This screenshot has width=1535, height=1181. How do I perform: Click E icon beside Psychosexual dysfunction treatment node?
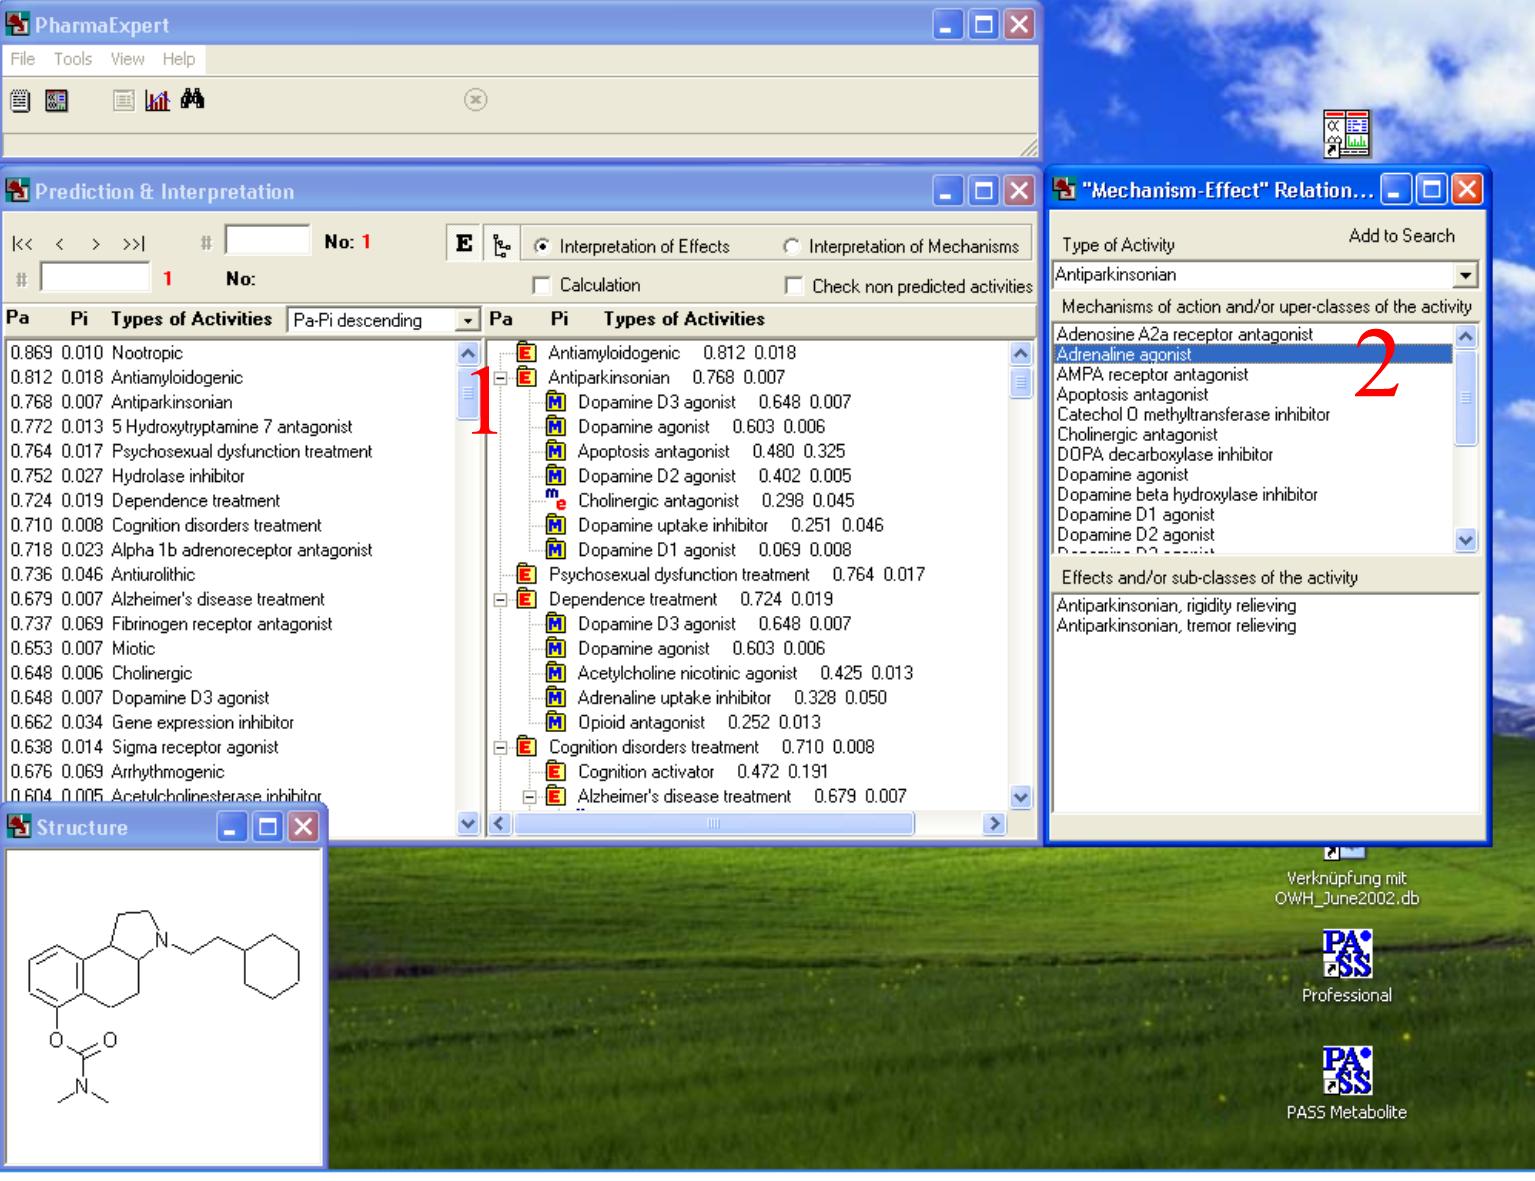tap(526, 574)
